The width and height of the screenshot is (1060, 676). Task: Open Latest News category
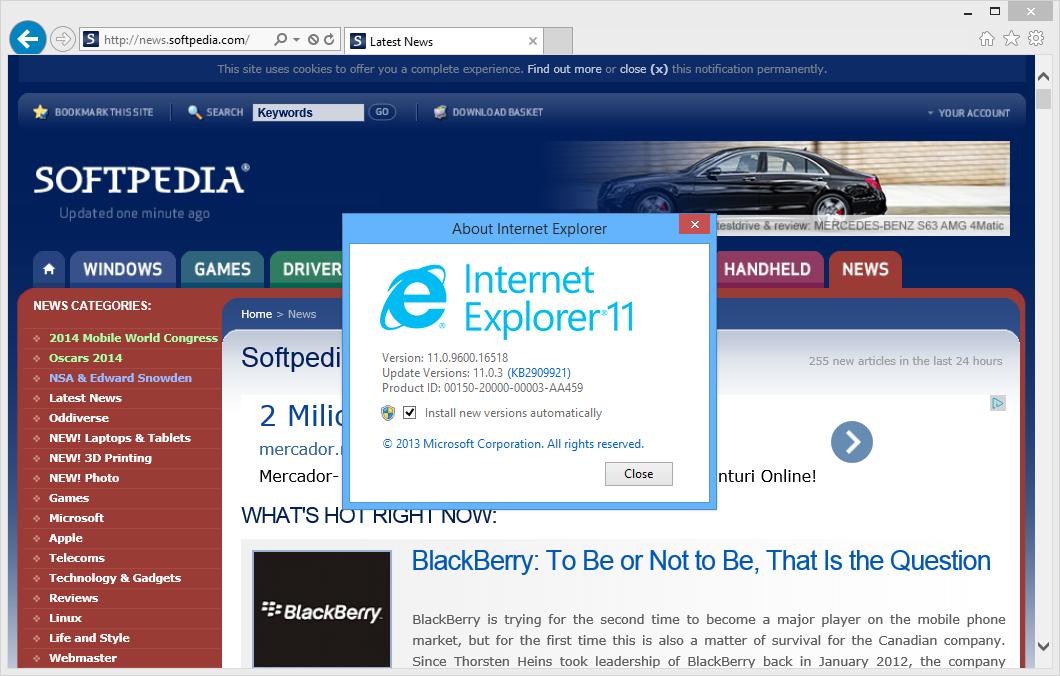[85, 398]
